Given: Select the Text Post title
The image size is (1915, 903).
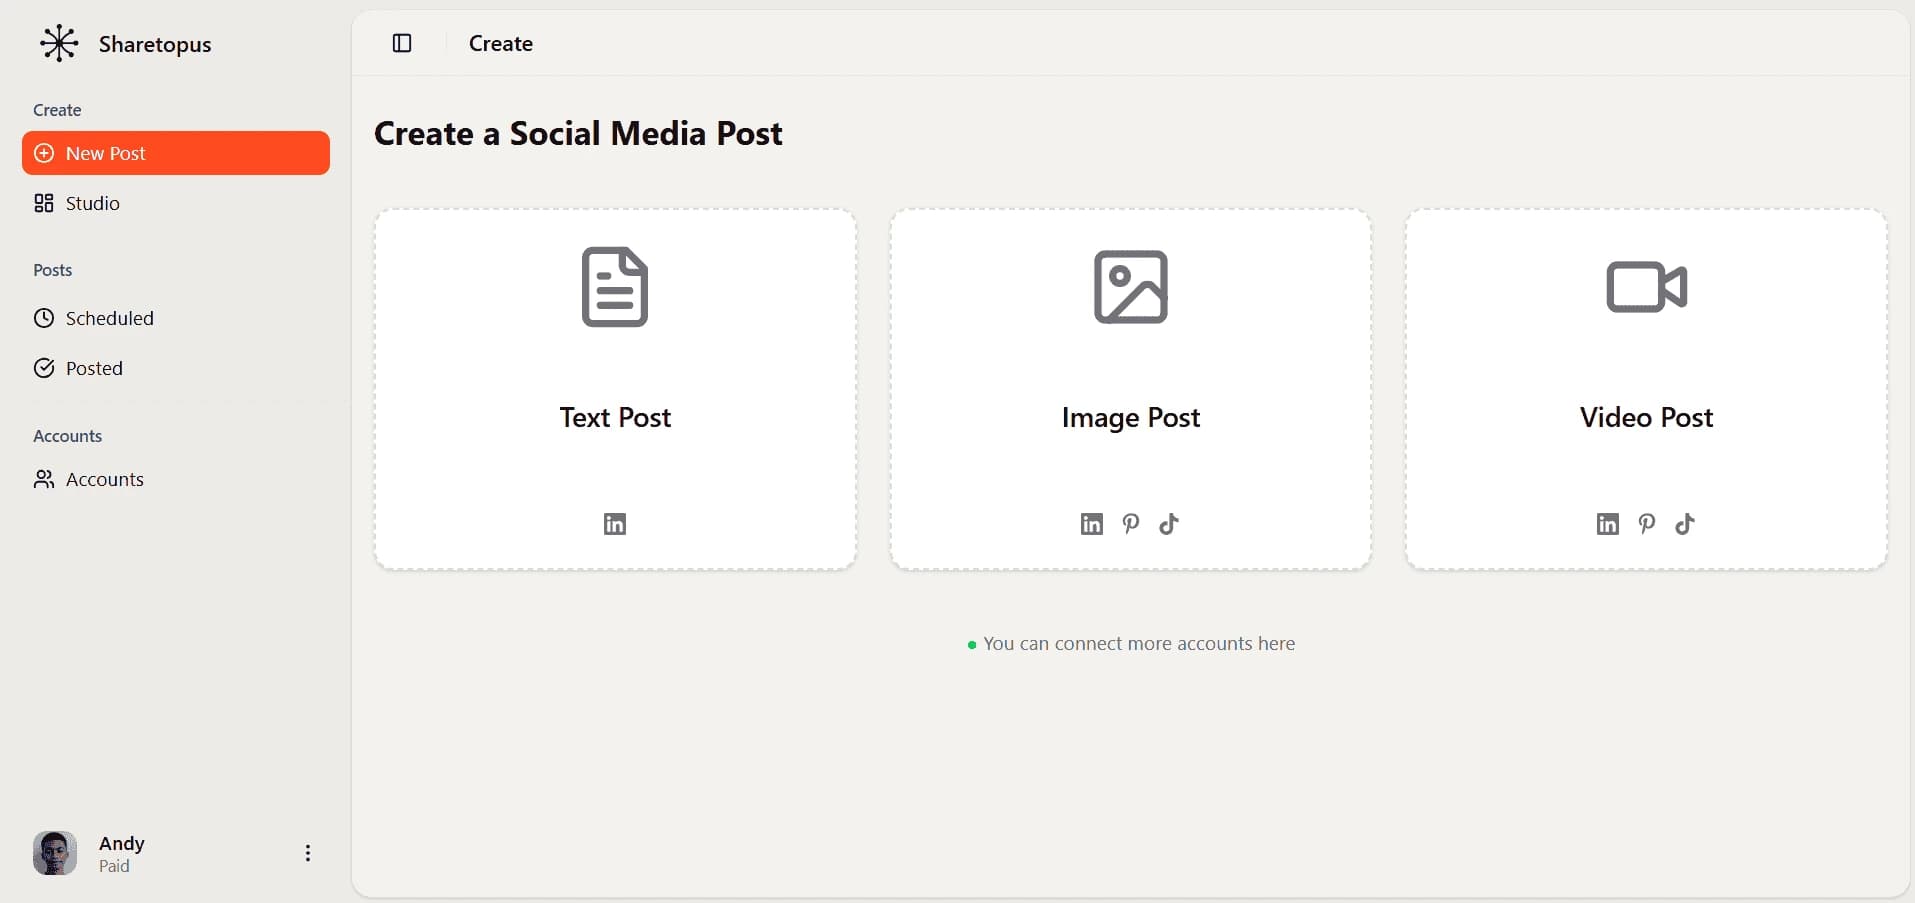Looking at the screenshot, I should 615,417.
